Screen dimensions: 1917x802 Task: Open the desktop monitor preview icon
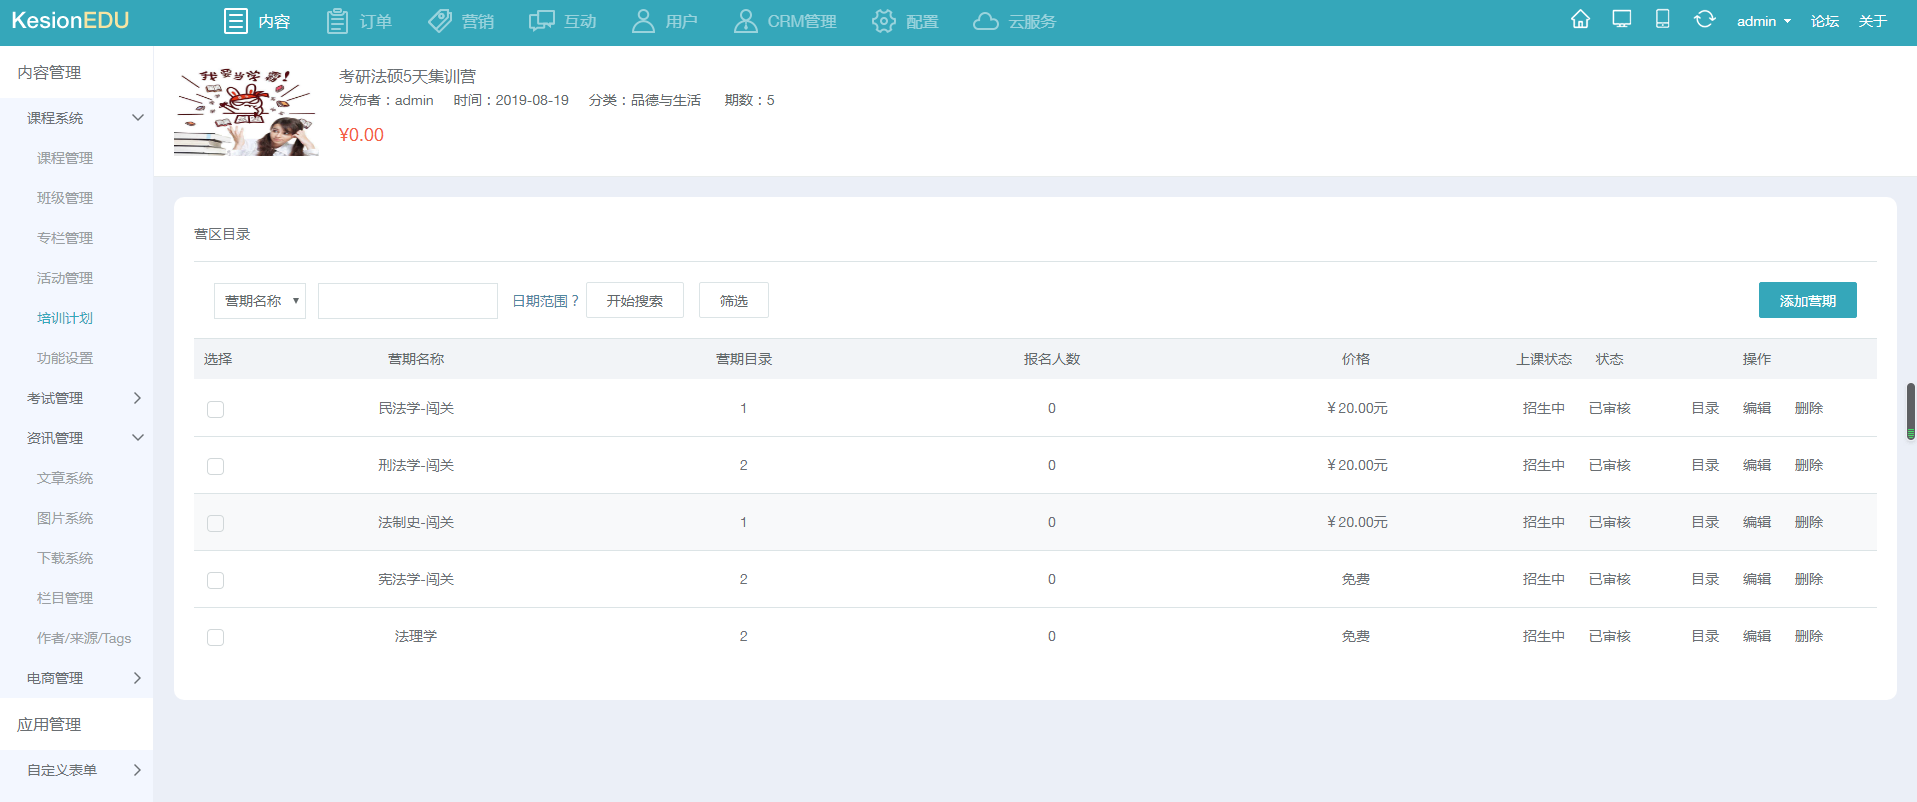pos(1622,19)
